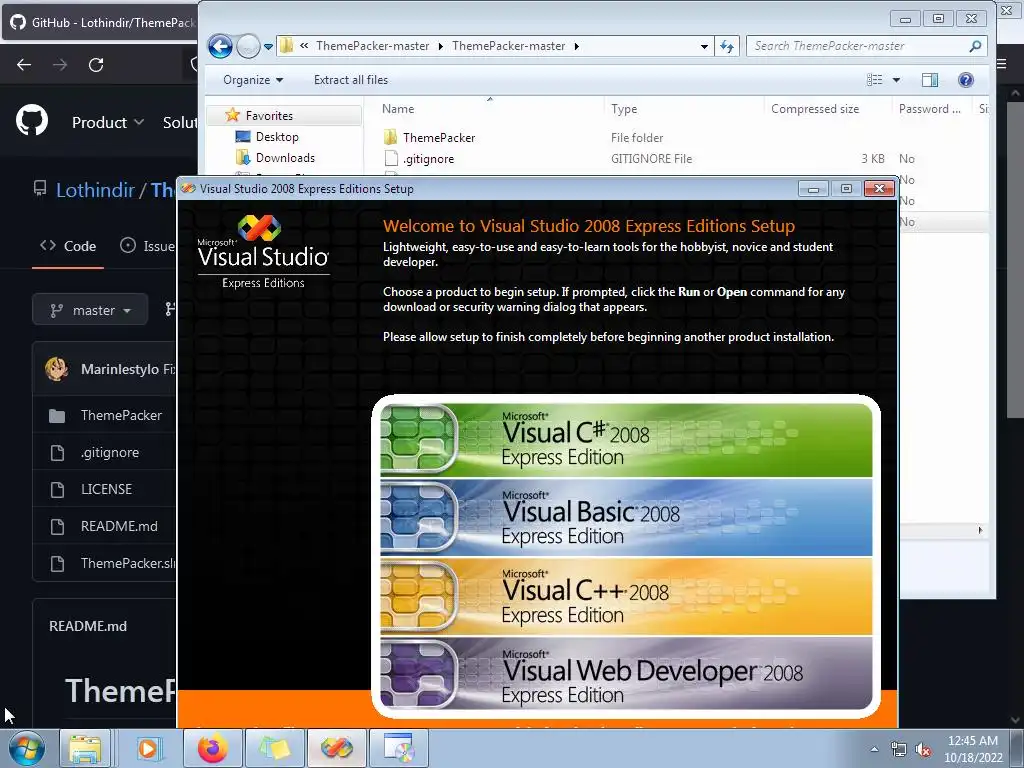Open the master branch dropdown
The image size is (1024, 768).
(90, 310)
